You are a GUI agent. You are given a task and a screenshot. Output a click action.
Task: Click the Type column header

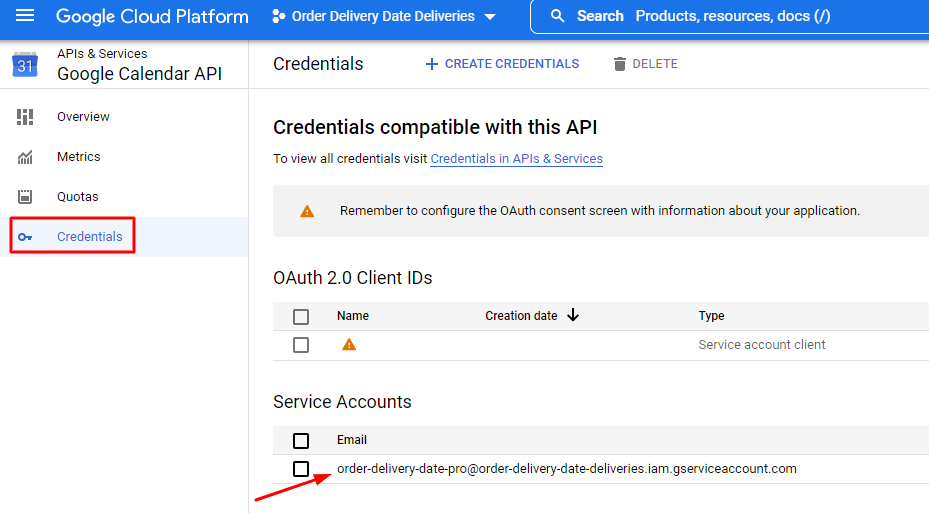[x=711, y=316]
